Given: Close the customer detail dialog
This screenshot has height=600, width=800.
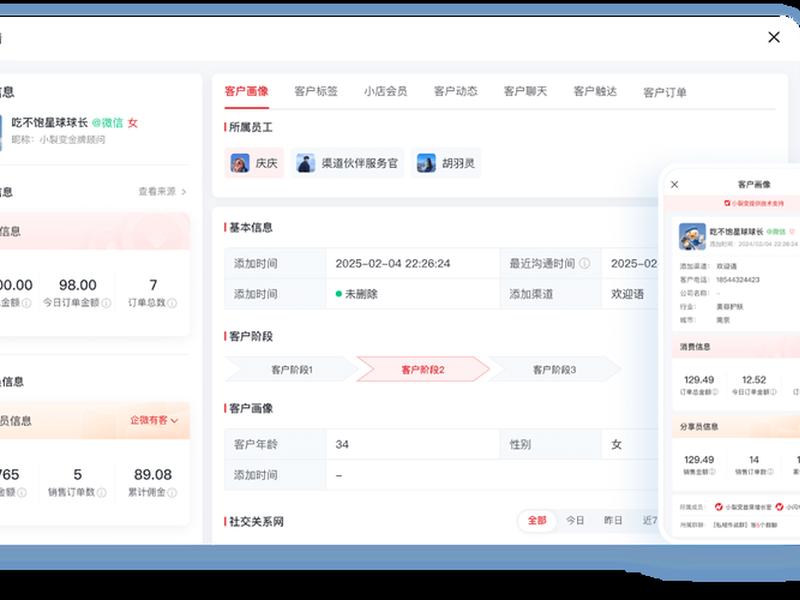Looking at the screenshot, I should tap(774, 37).
